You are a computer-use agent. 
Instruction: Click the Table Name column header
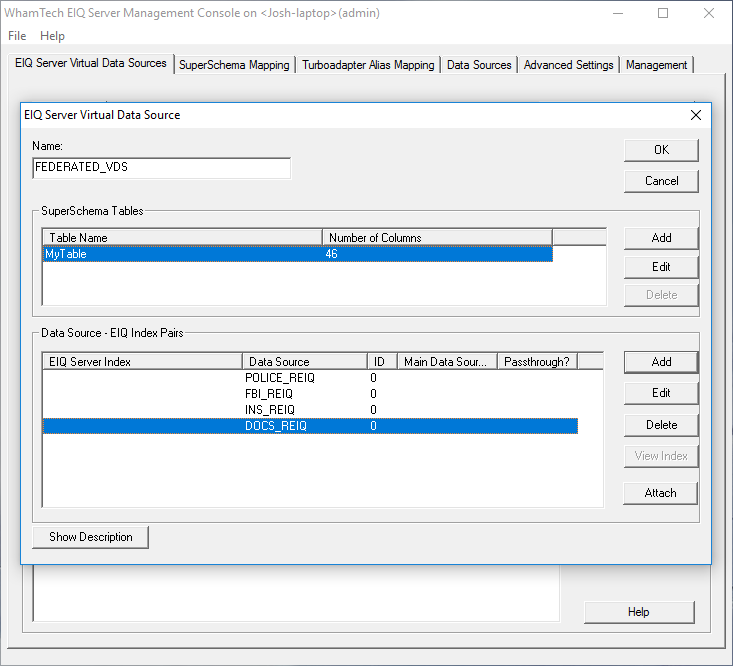[x=182, y=237]
